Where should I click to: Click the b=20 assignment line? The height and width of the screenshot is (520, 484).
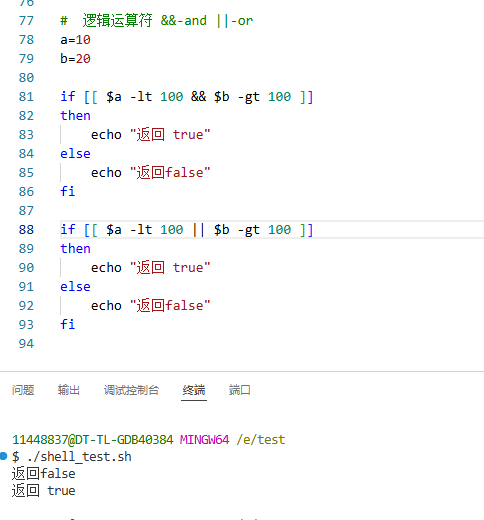tap(75, 59)
